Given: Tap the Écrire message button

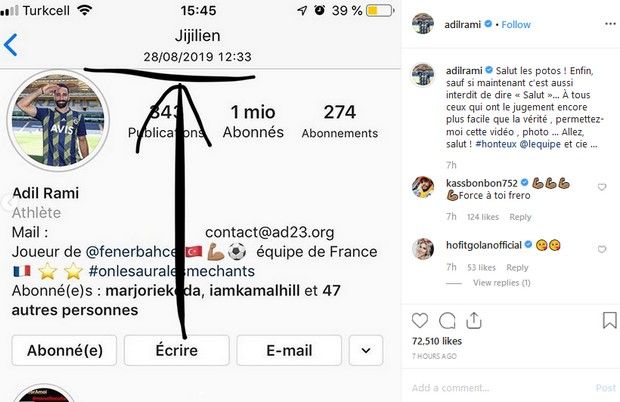Looking at the screenshot, I should click(177, 350).
